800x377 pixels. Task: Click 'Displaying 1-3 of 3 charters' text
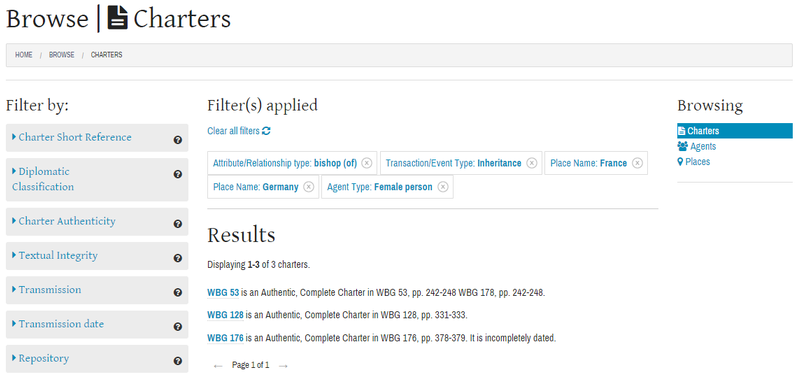click(259, 265)
